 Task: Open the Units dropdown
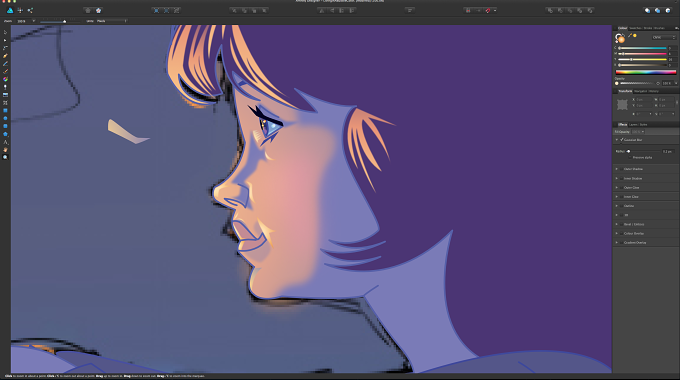112,21
